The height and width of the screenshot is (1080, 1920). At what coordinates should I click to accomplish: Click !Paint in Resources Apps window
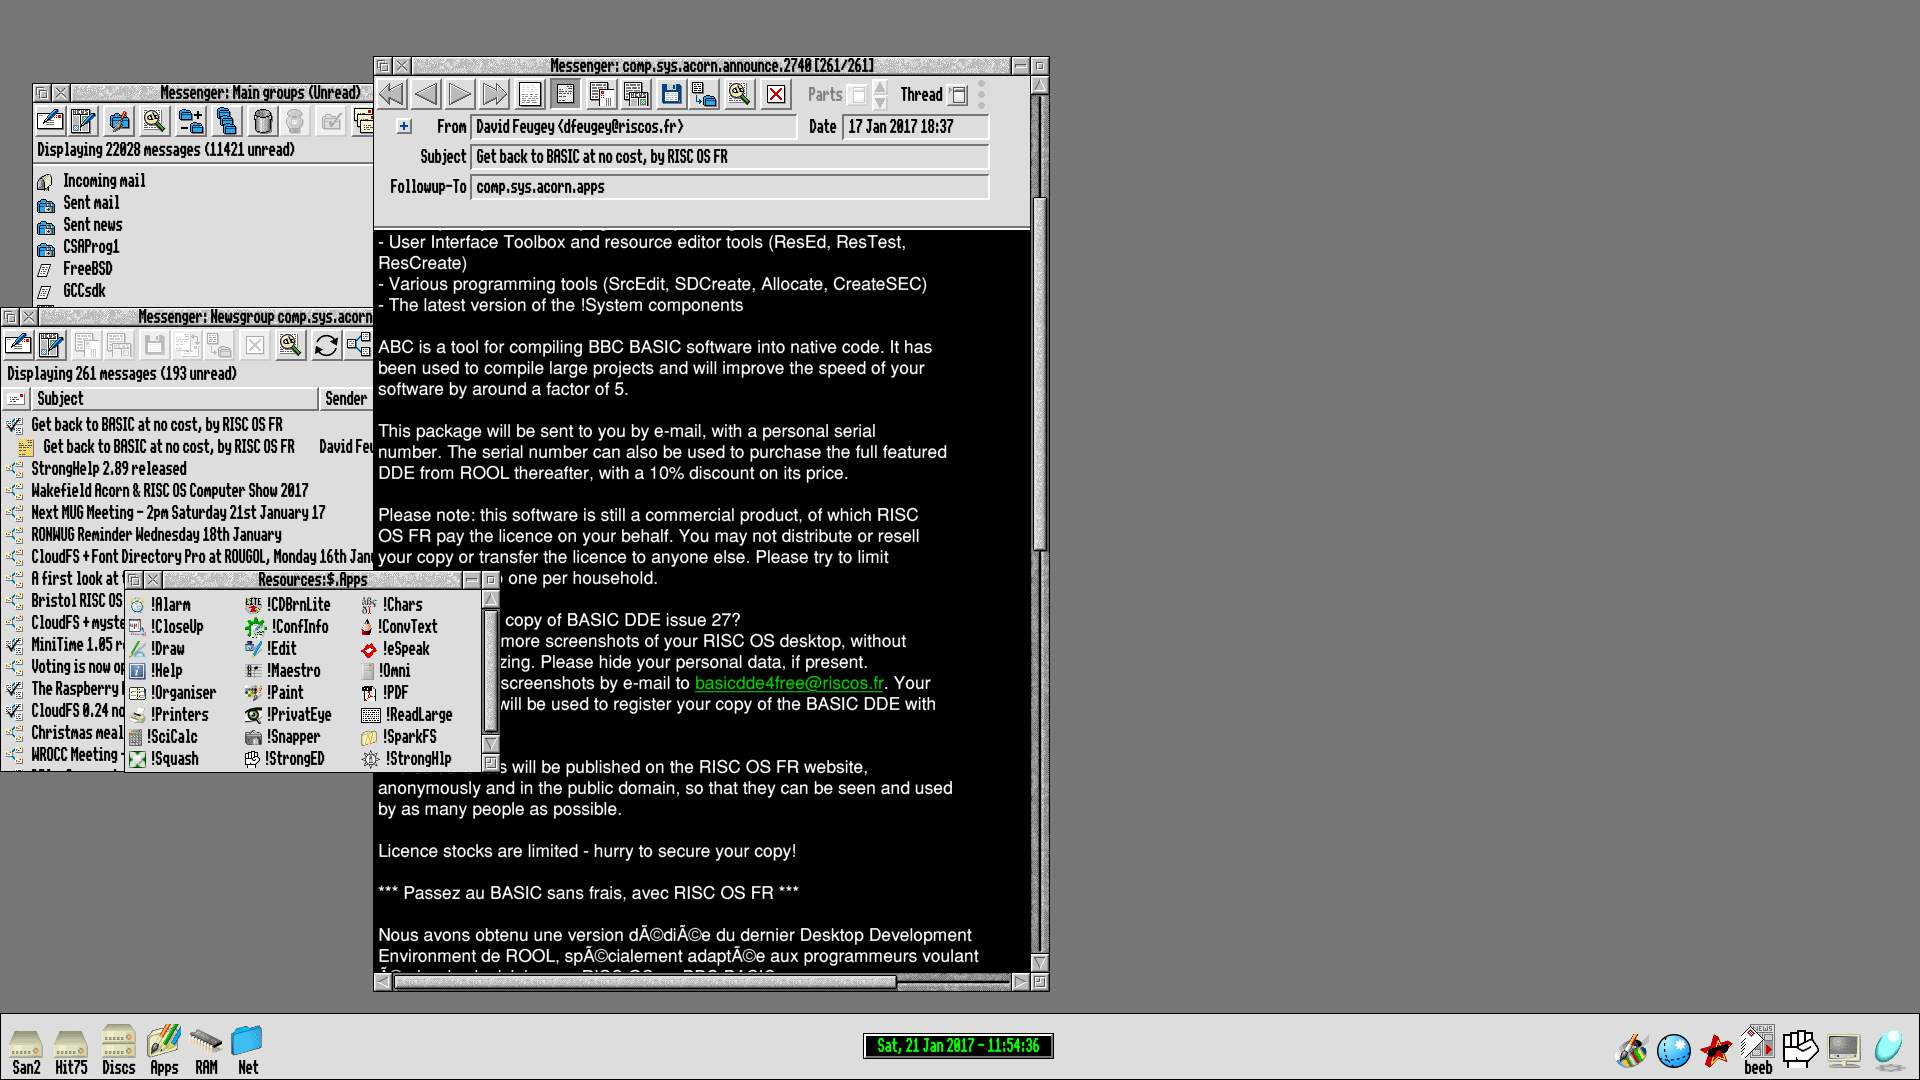[275, 693]
